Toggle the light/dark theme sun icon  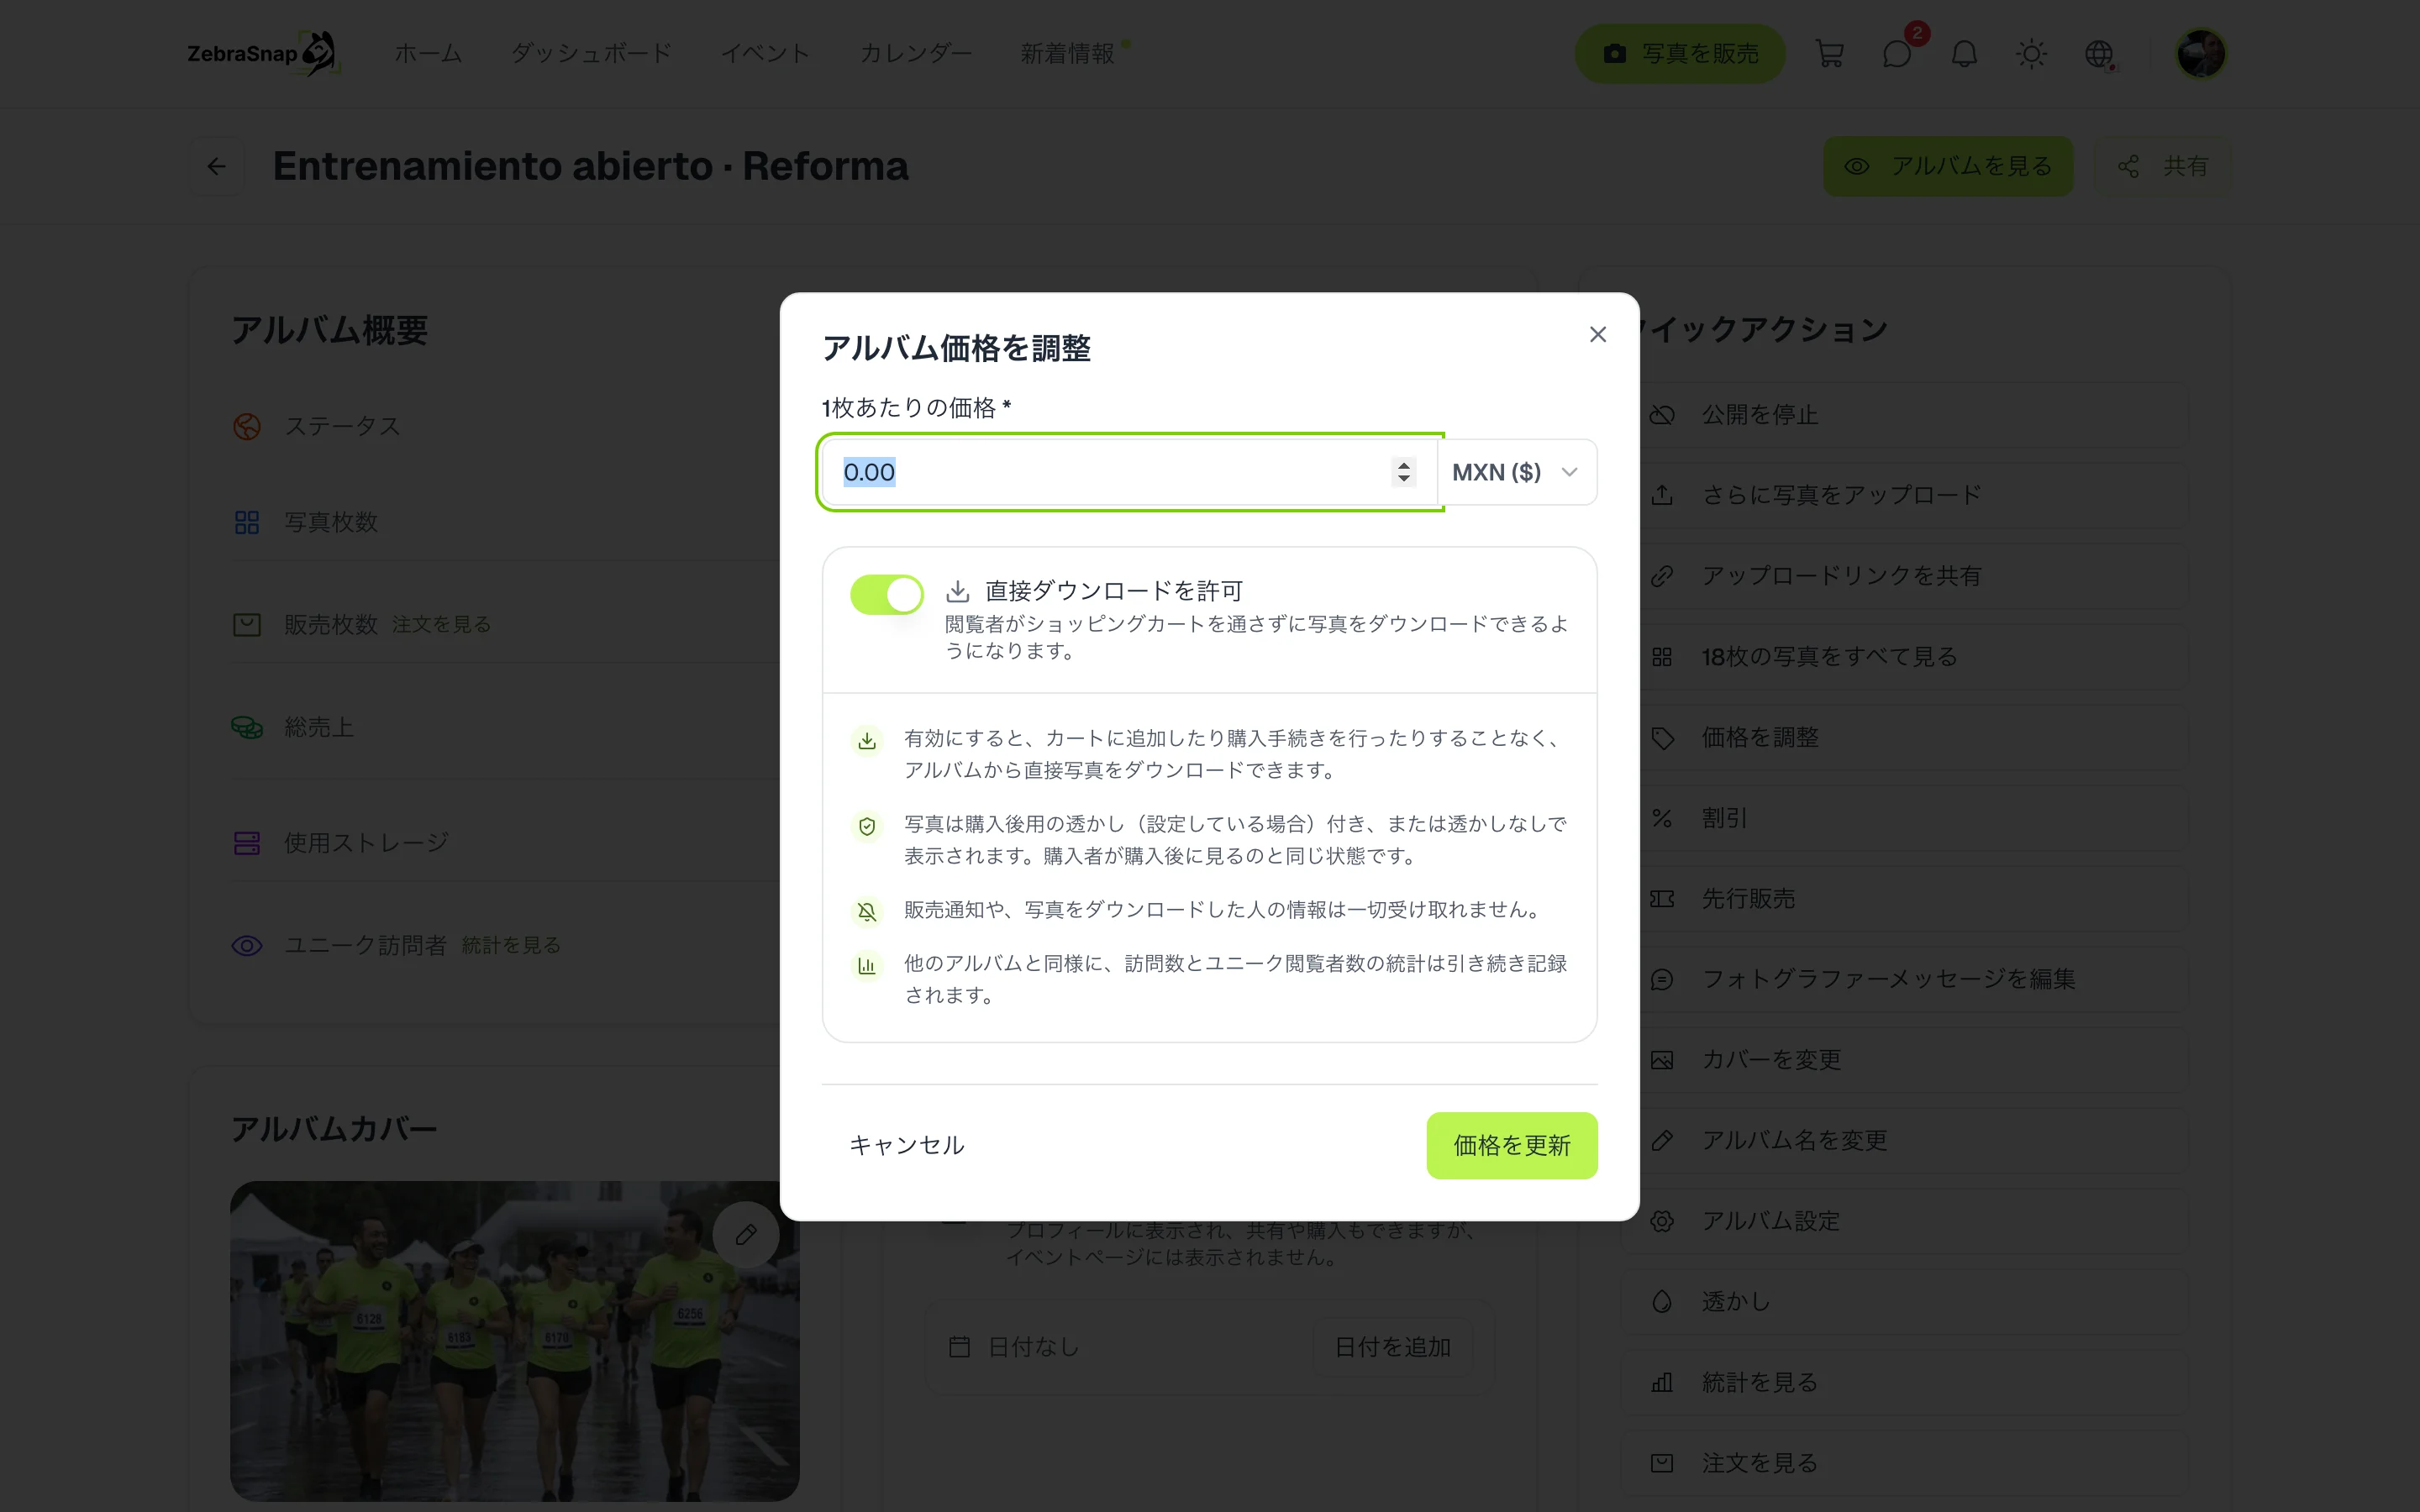[2031, 53]
